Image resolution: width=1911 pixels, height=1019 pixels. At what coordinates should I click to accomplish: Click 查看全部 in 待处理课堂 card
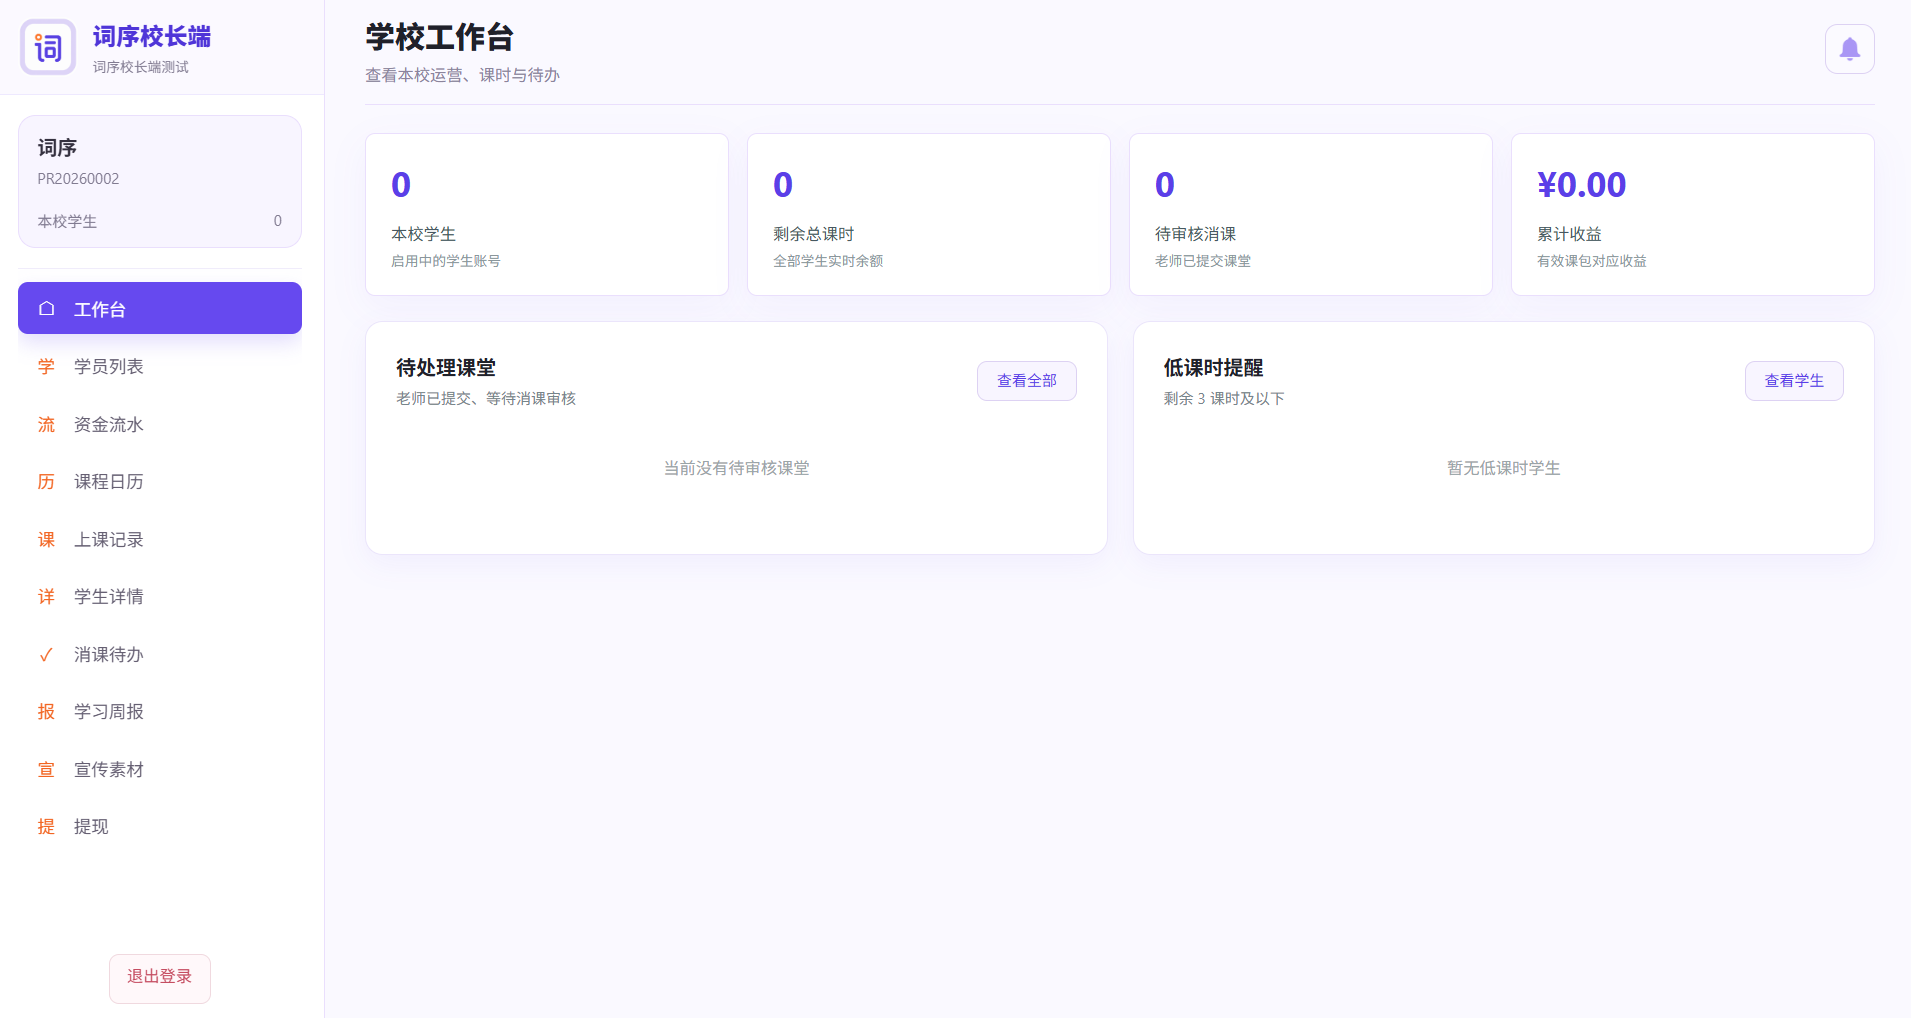click(1027, 381)
